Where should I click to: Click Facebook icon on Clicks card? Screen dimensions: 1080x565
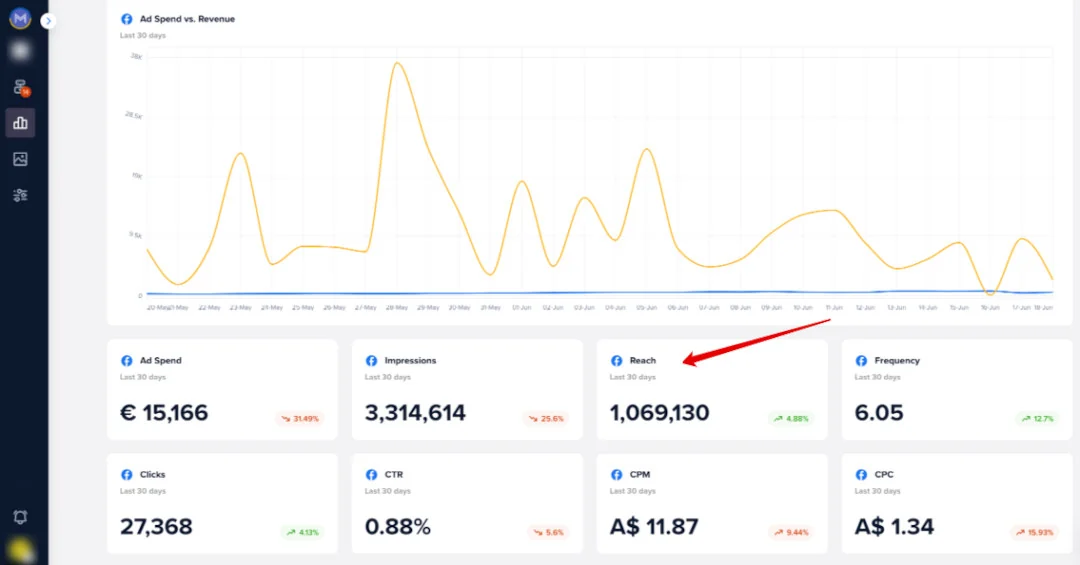coord(127,475)
